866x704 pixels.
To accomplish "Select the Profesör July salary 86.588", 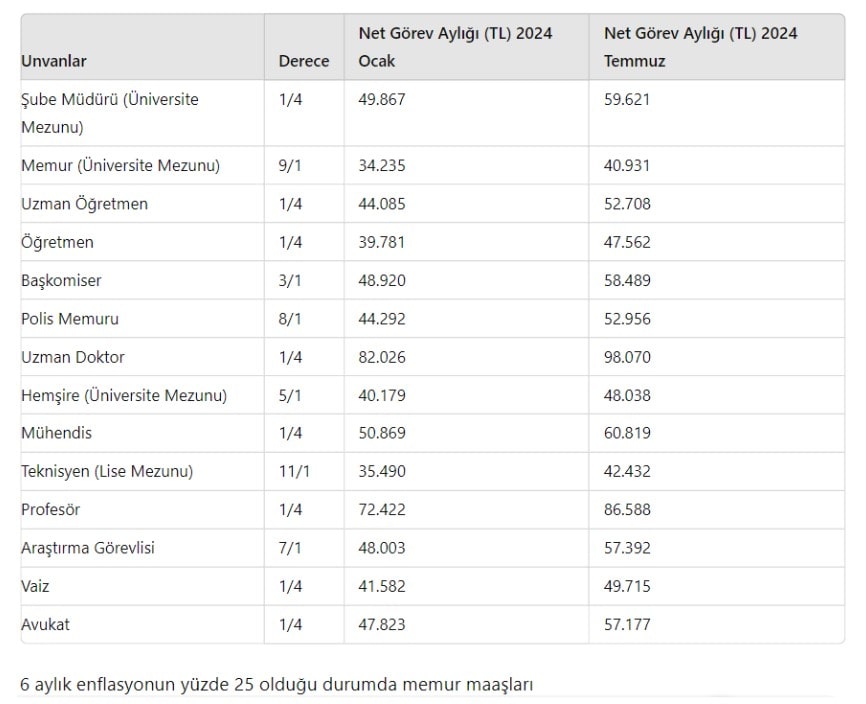I will (x=627, y=510).
